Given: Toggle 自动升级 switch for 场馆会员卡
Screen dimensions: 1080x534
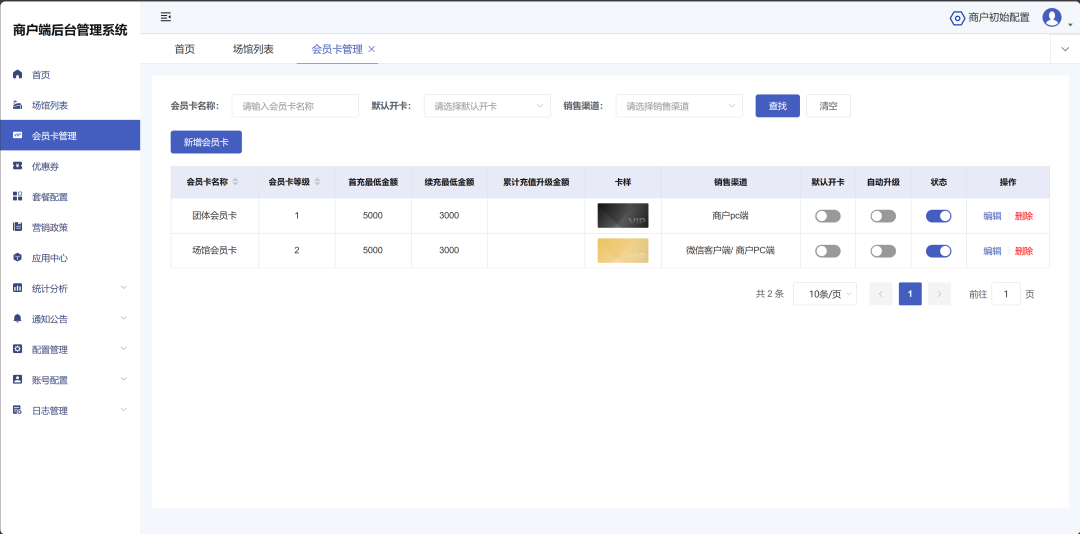Looking at the screenshot, I should 883,251.
